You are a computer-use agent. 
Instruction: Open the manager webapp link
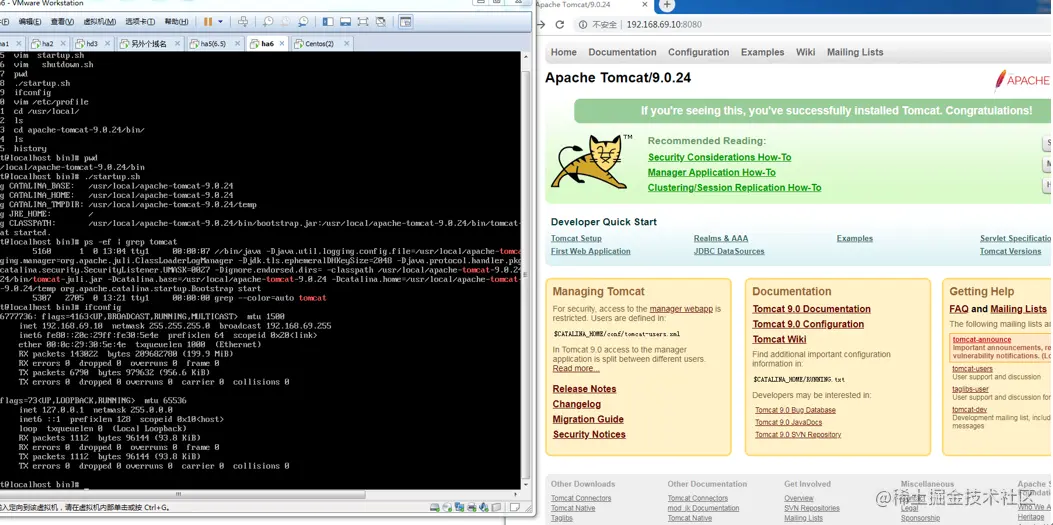click(x=681, y=309)
